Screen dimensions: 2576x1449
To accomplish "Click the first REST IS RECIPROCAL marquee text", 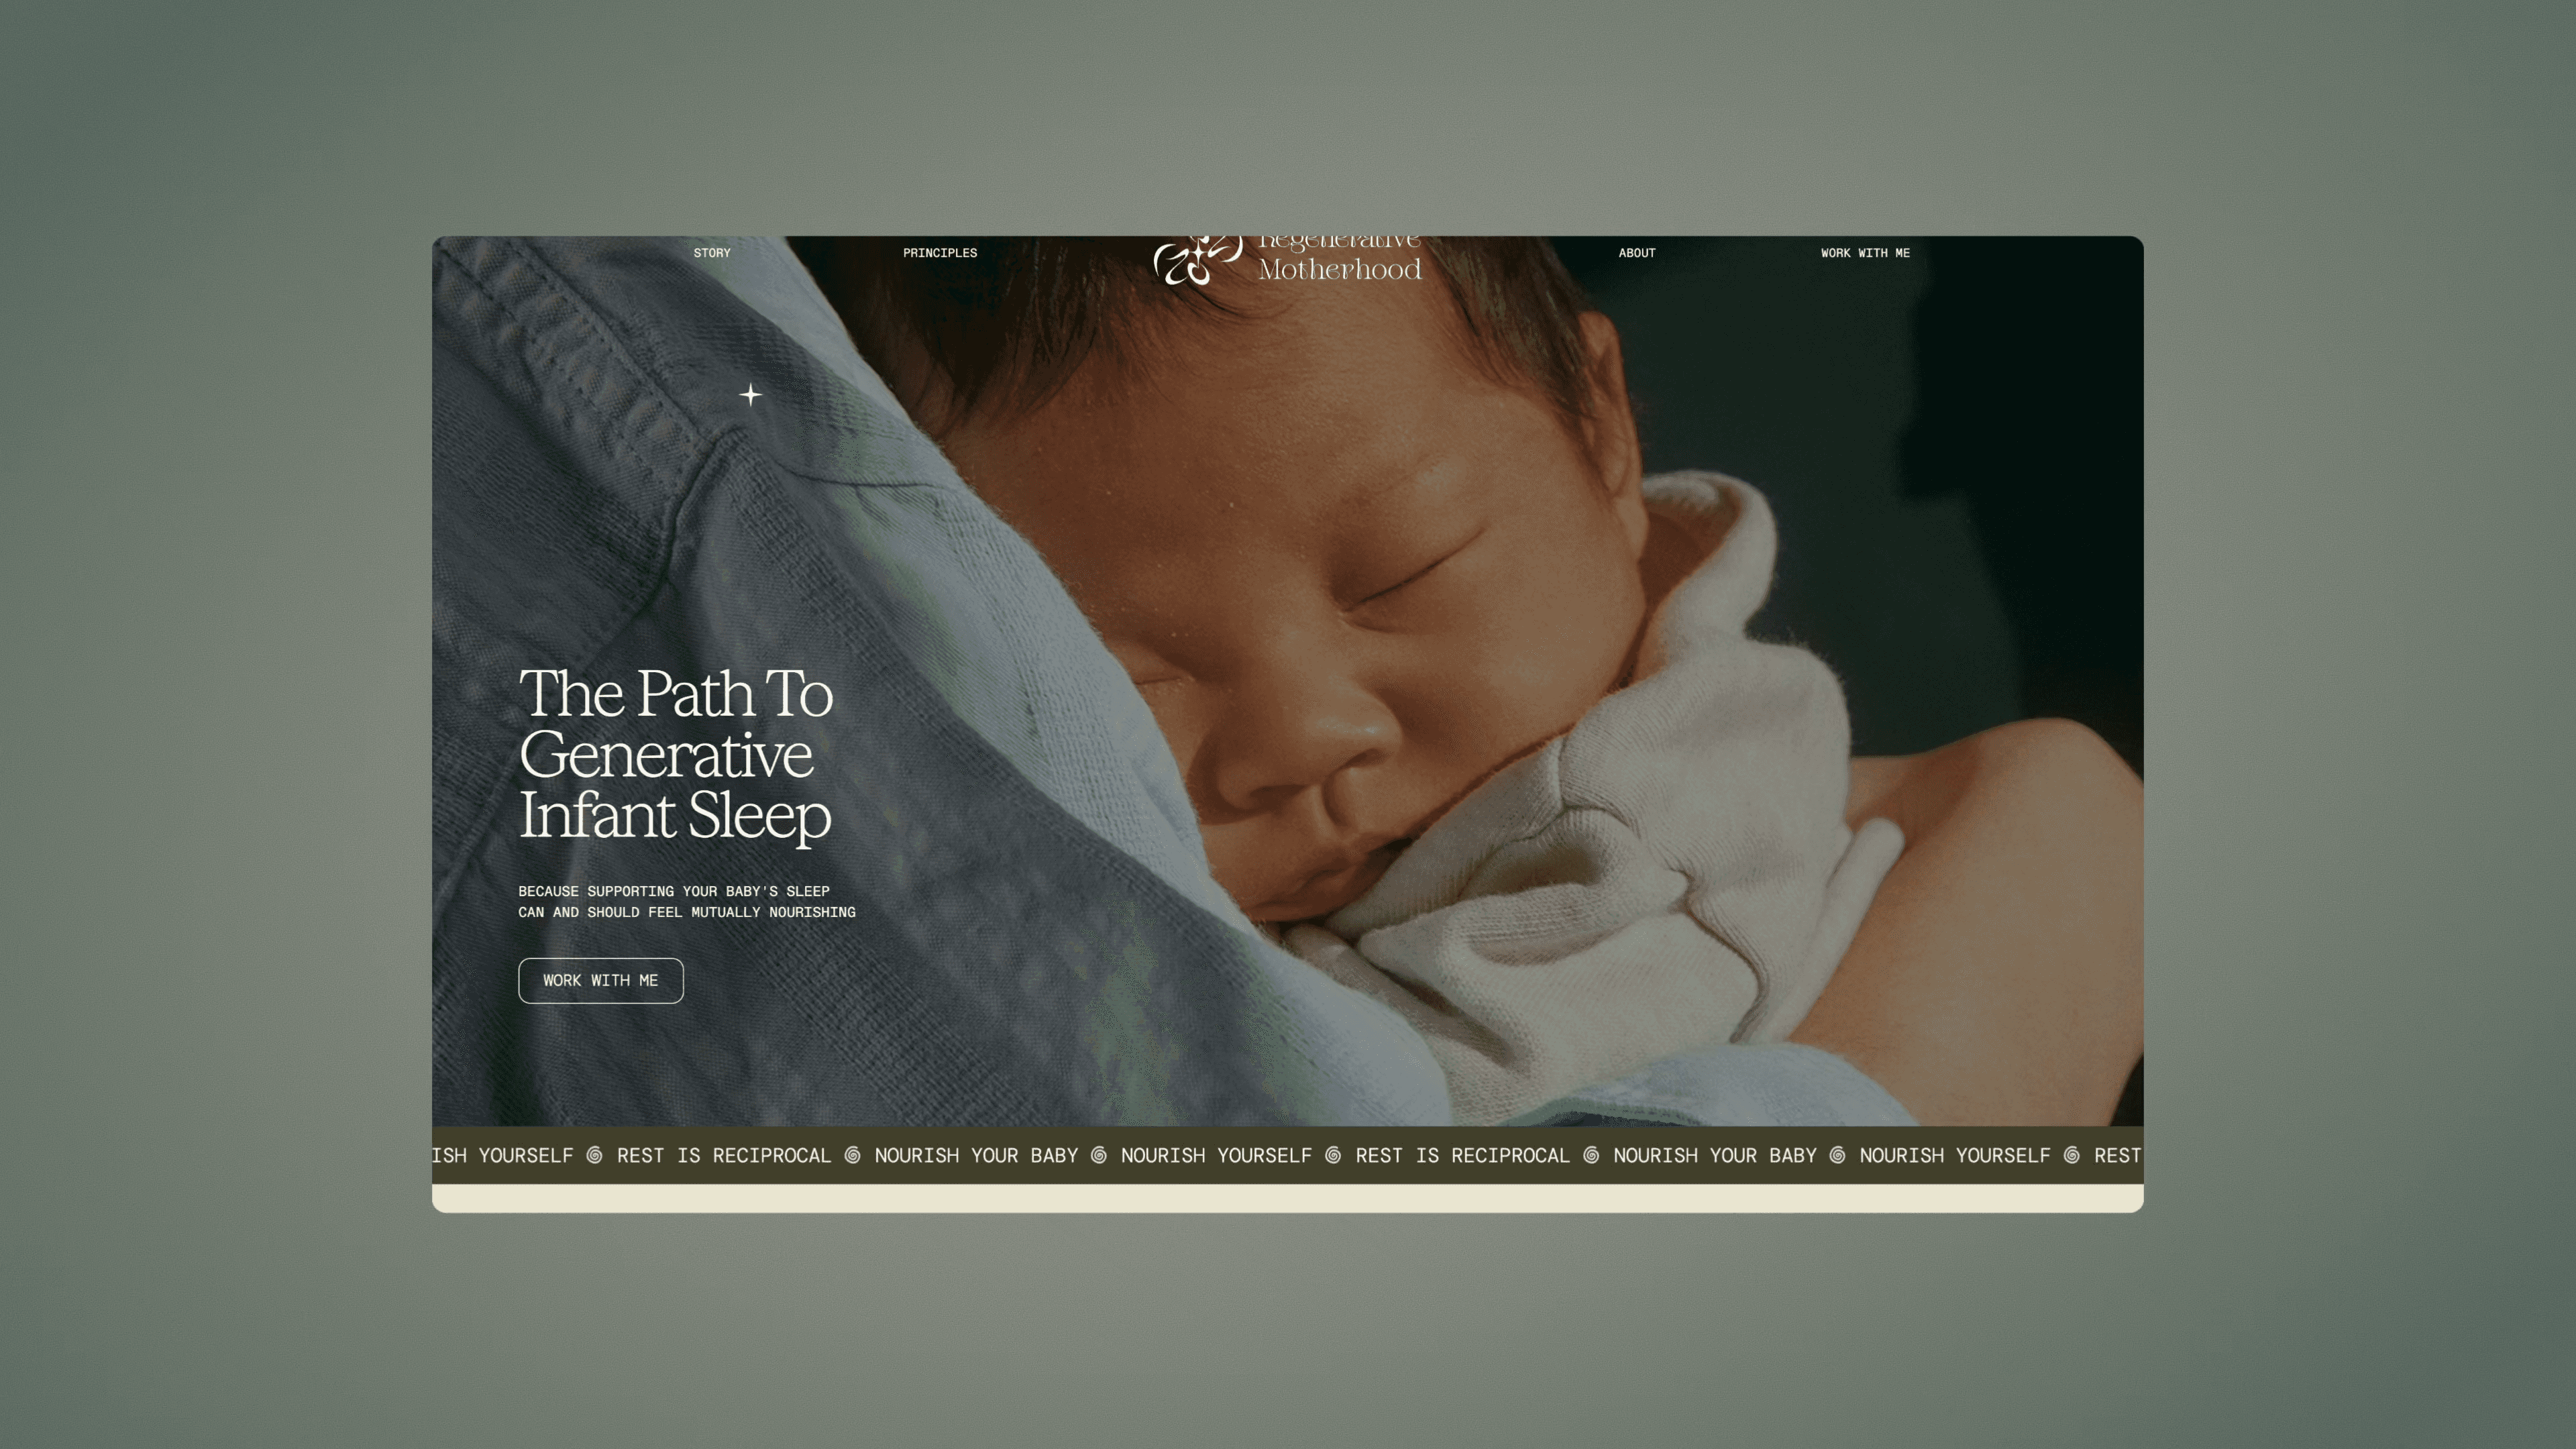I will (x=724, y=1155).
